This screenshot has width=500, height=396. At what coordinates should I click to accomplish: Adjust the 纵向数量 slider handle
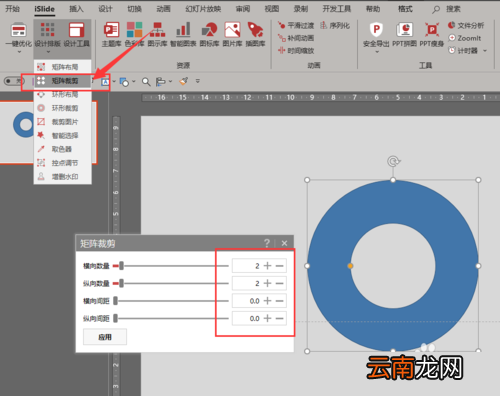point(121,283)
